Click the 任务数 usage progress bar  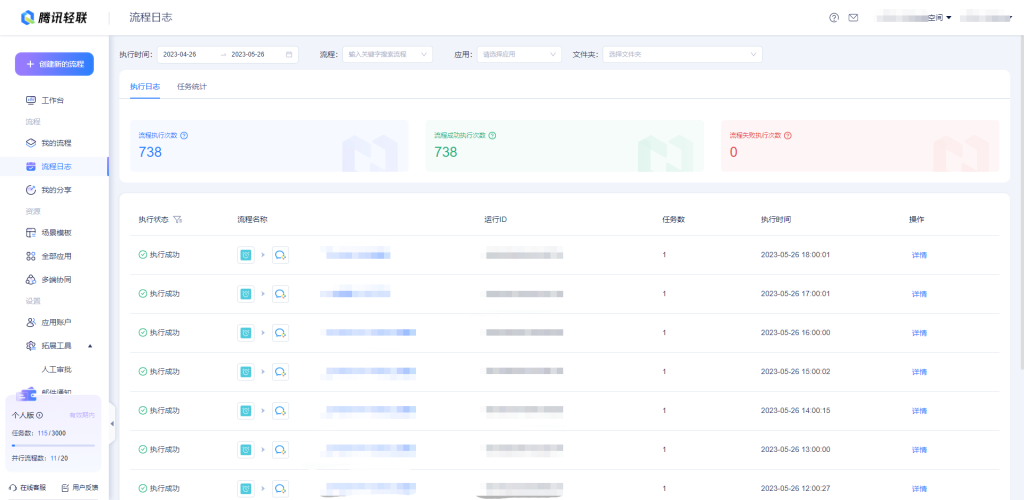click(54, 445)
